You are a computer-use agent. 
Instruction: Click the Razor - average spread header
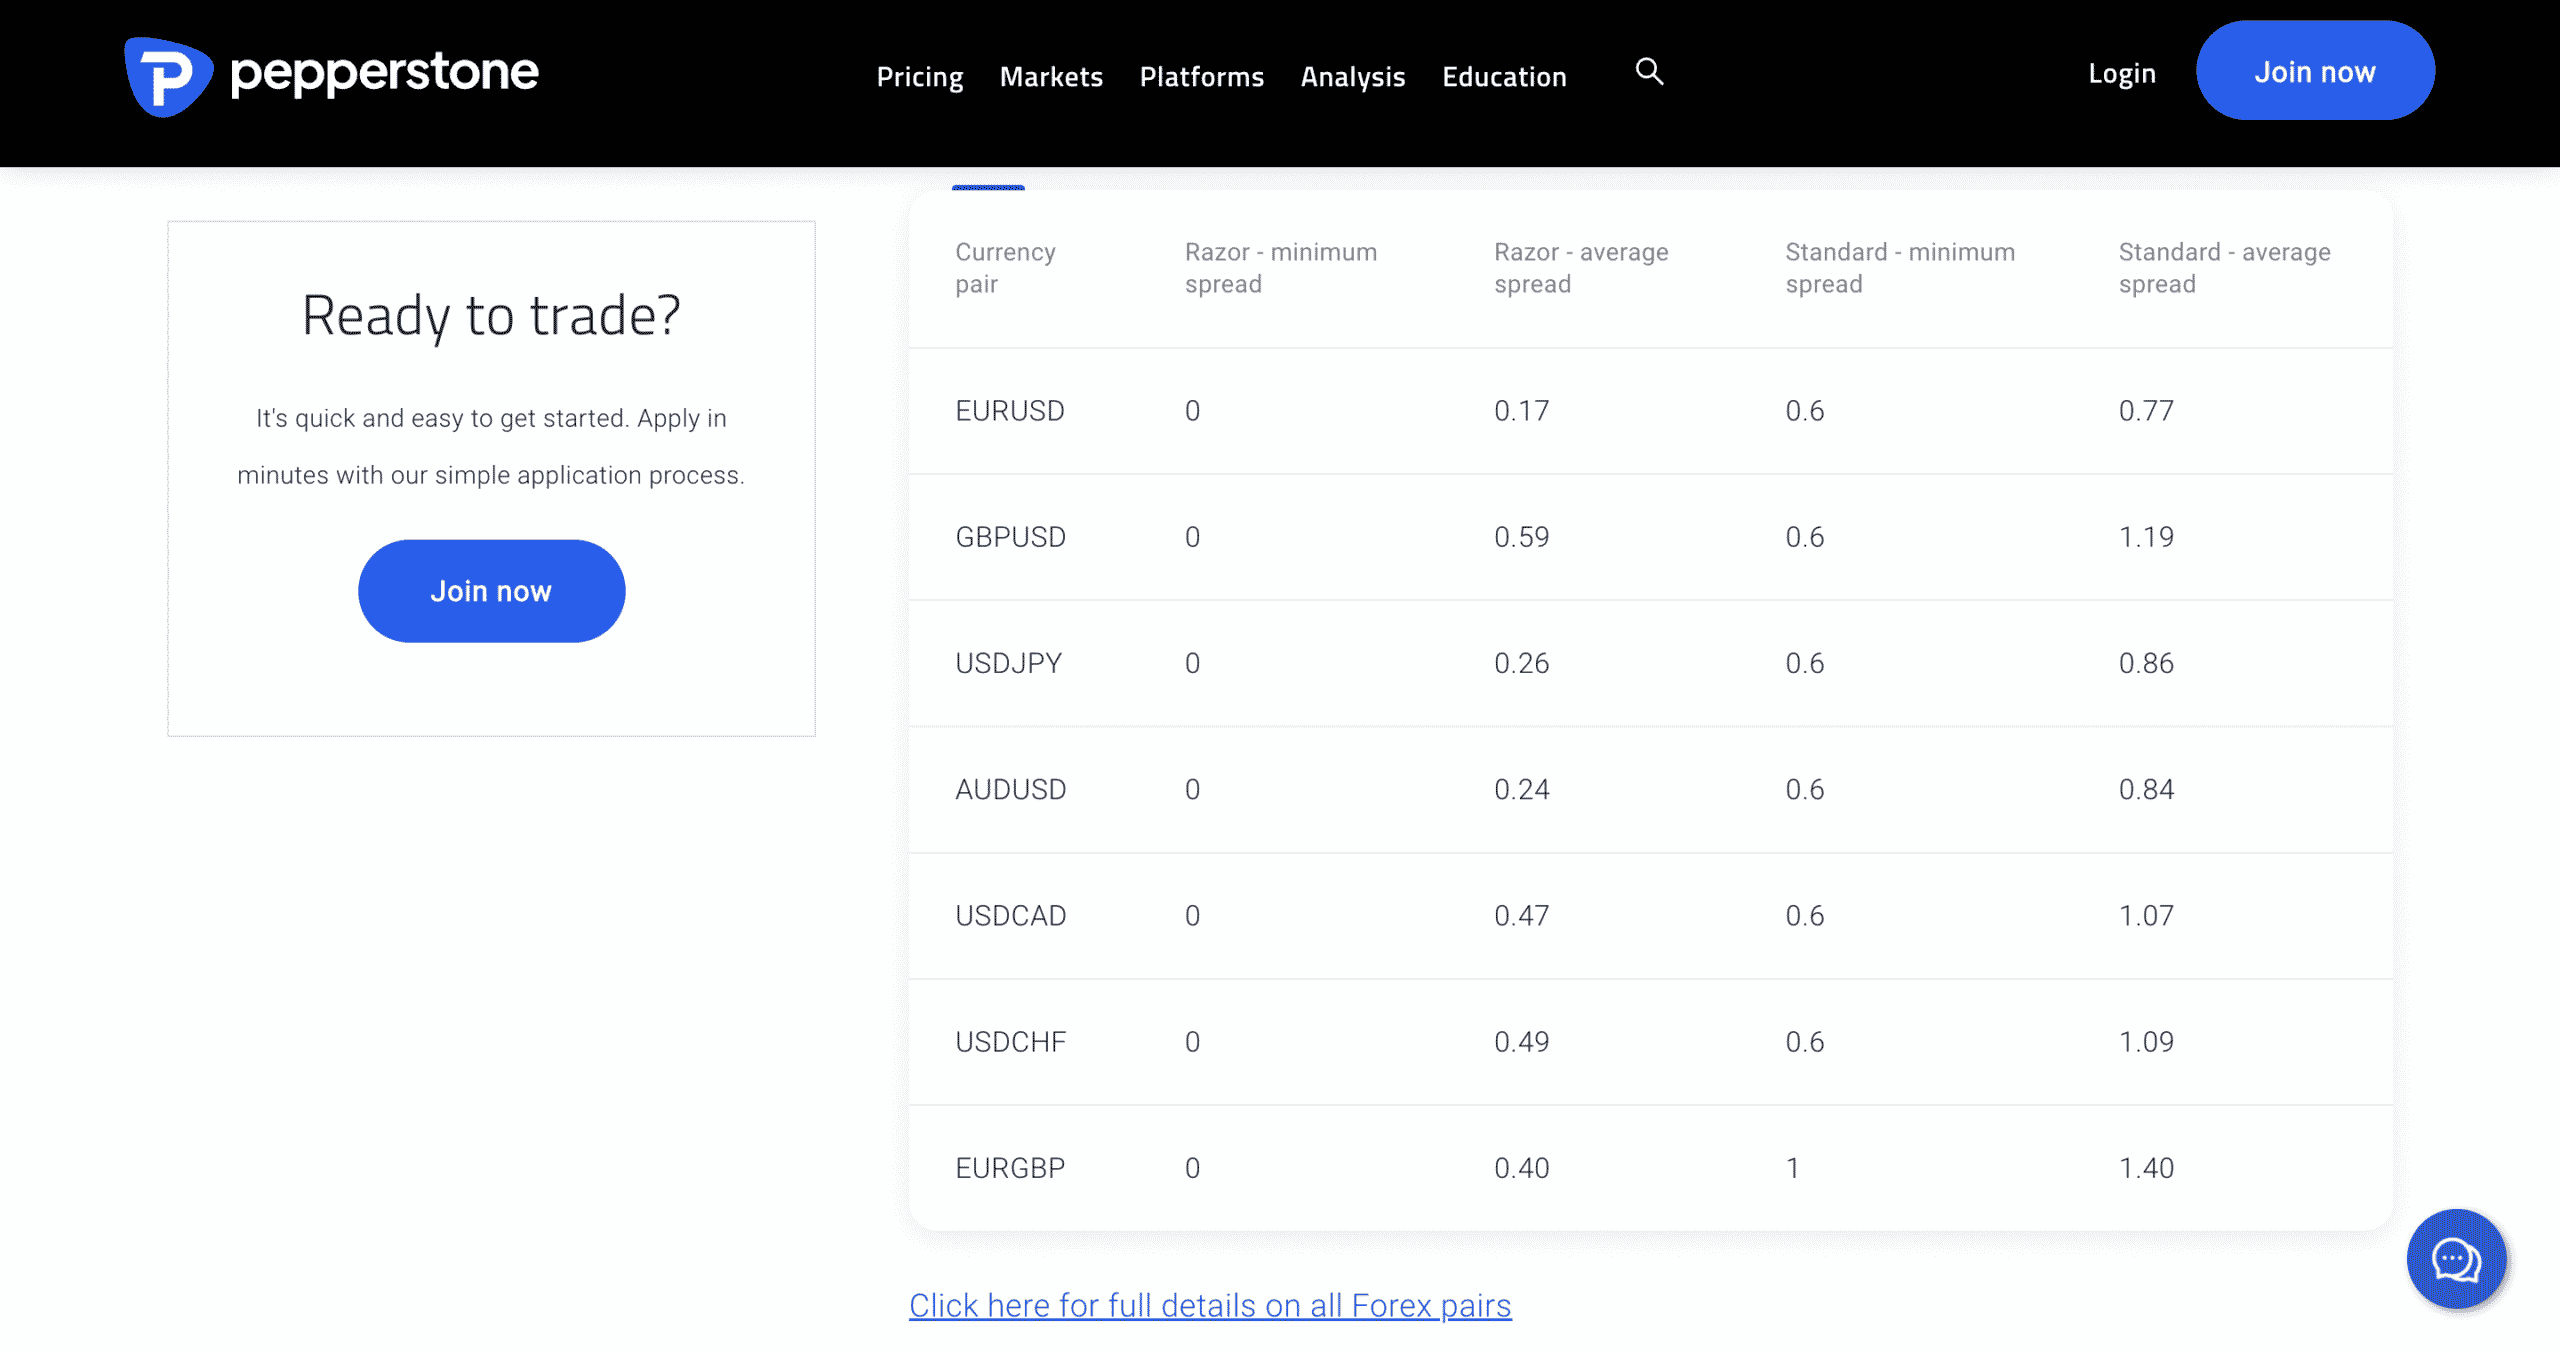pyautogui.click(x=1581, y=268)
